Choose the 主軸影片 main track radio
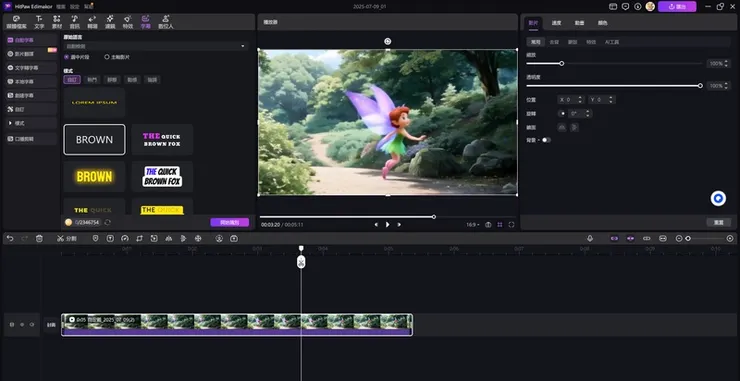 click(x=117, y=57)
